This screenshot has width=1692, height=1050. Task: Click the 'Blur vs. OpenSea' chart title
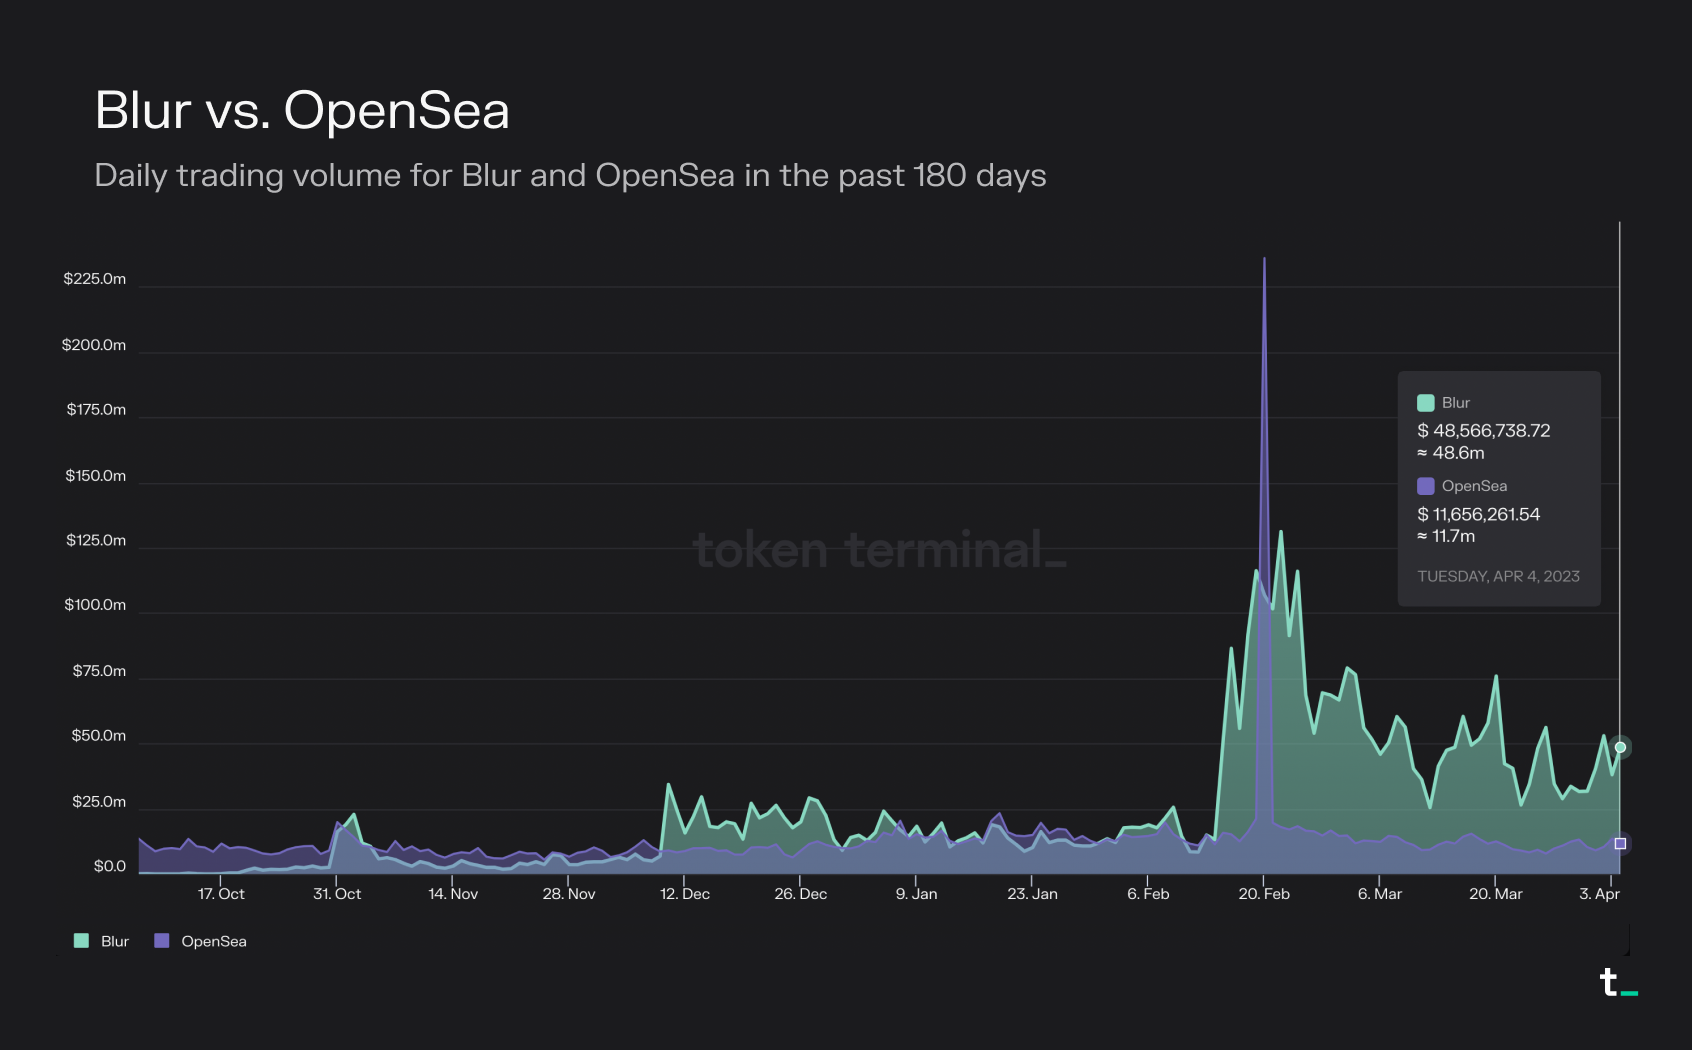pos(302,110)
